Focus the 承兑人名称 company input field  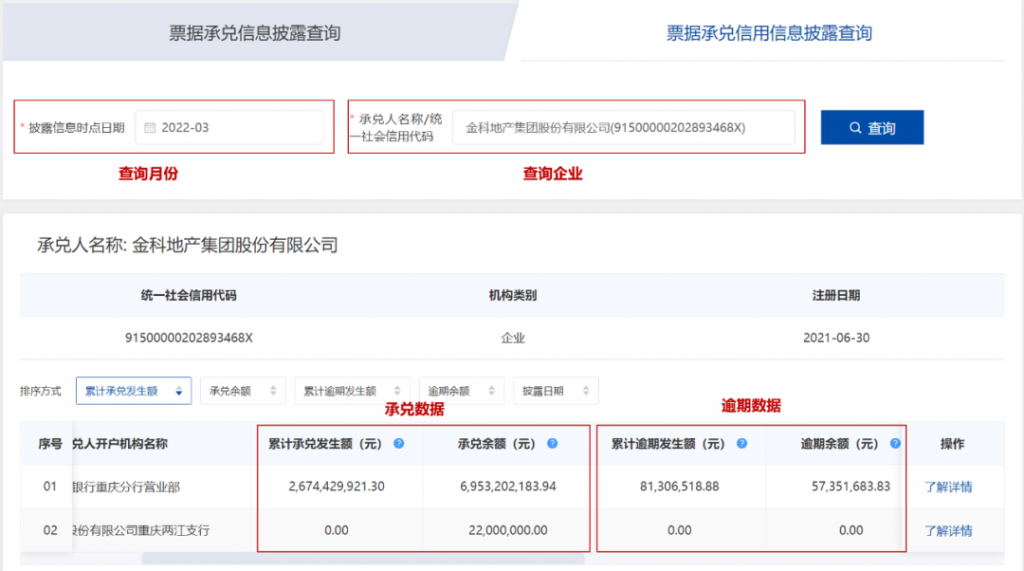point(624,127)
